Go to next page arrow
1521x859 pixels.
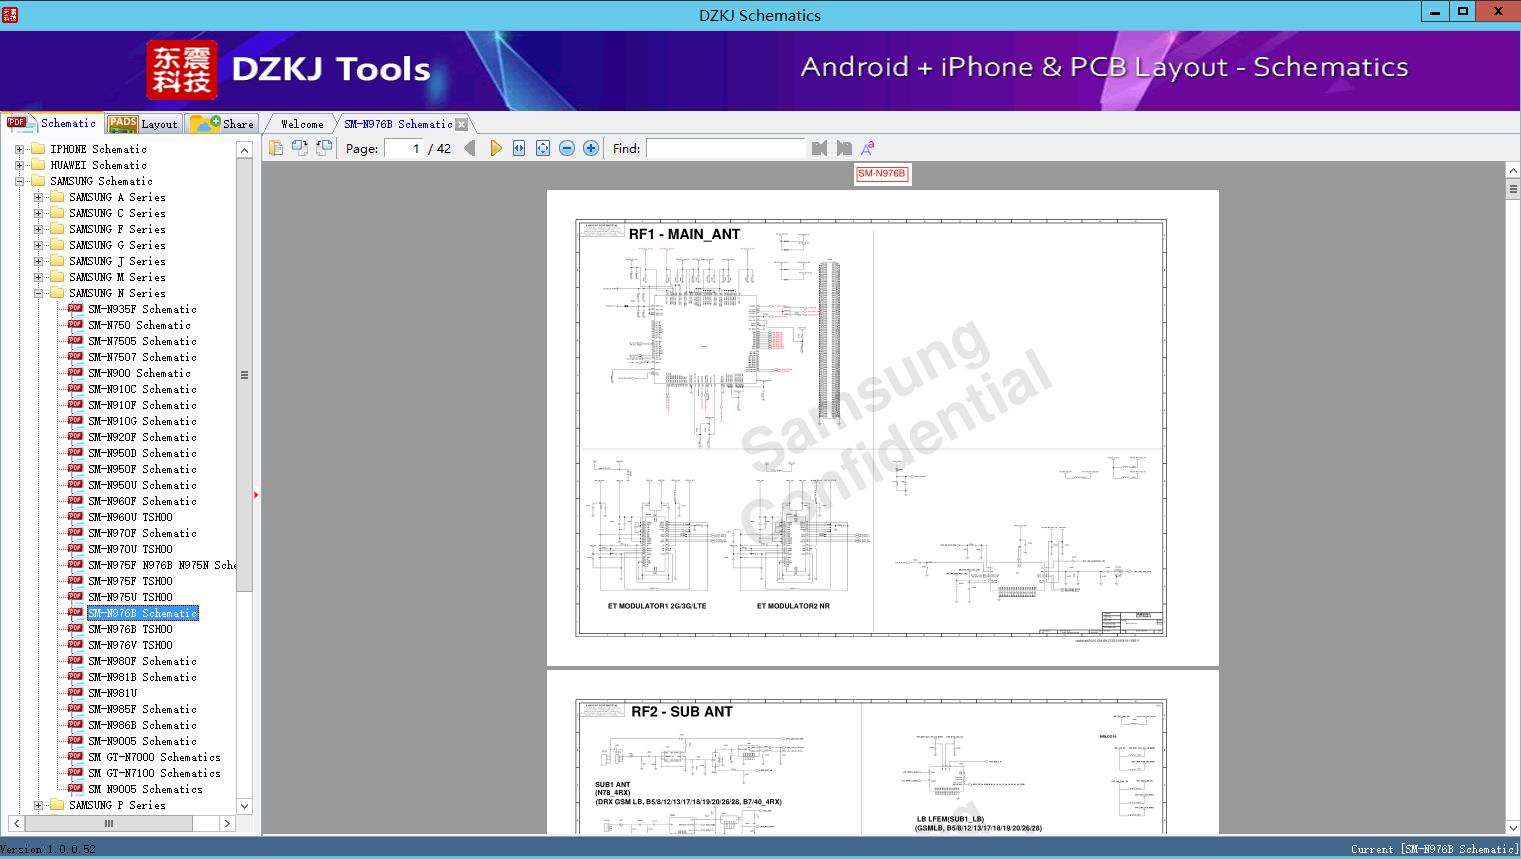[495, 148]
